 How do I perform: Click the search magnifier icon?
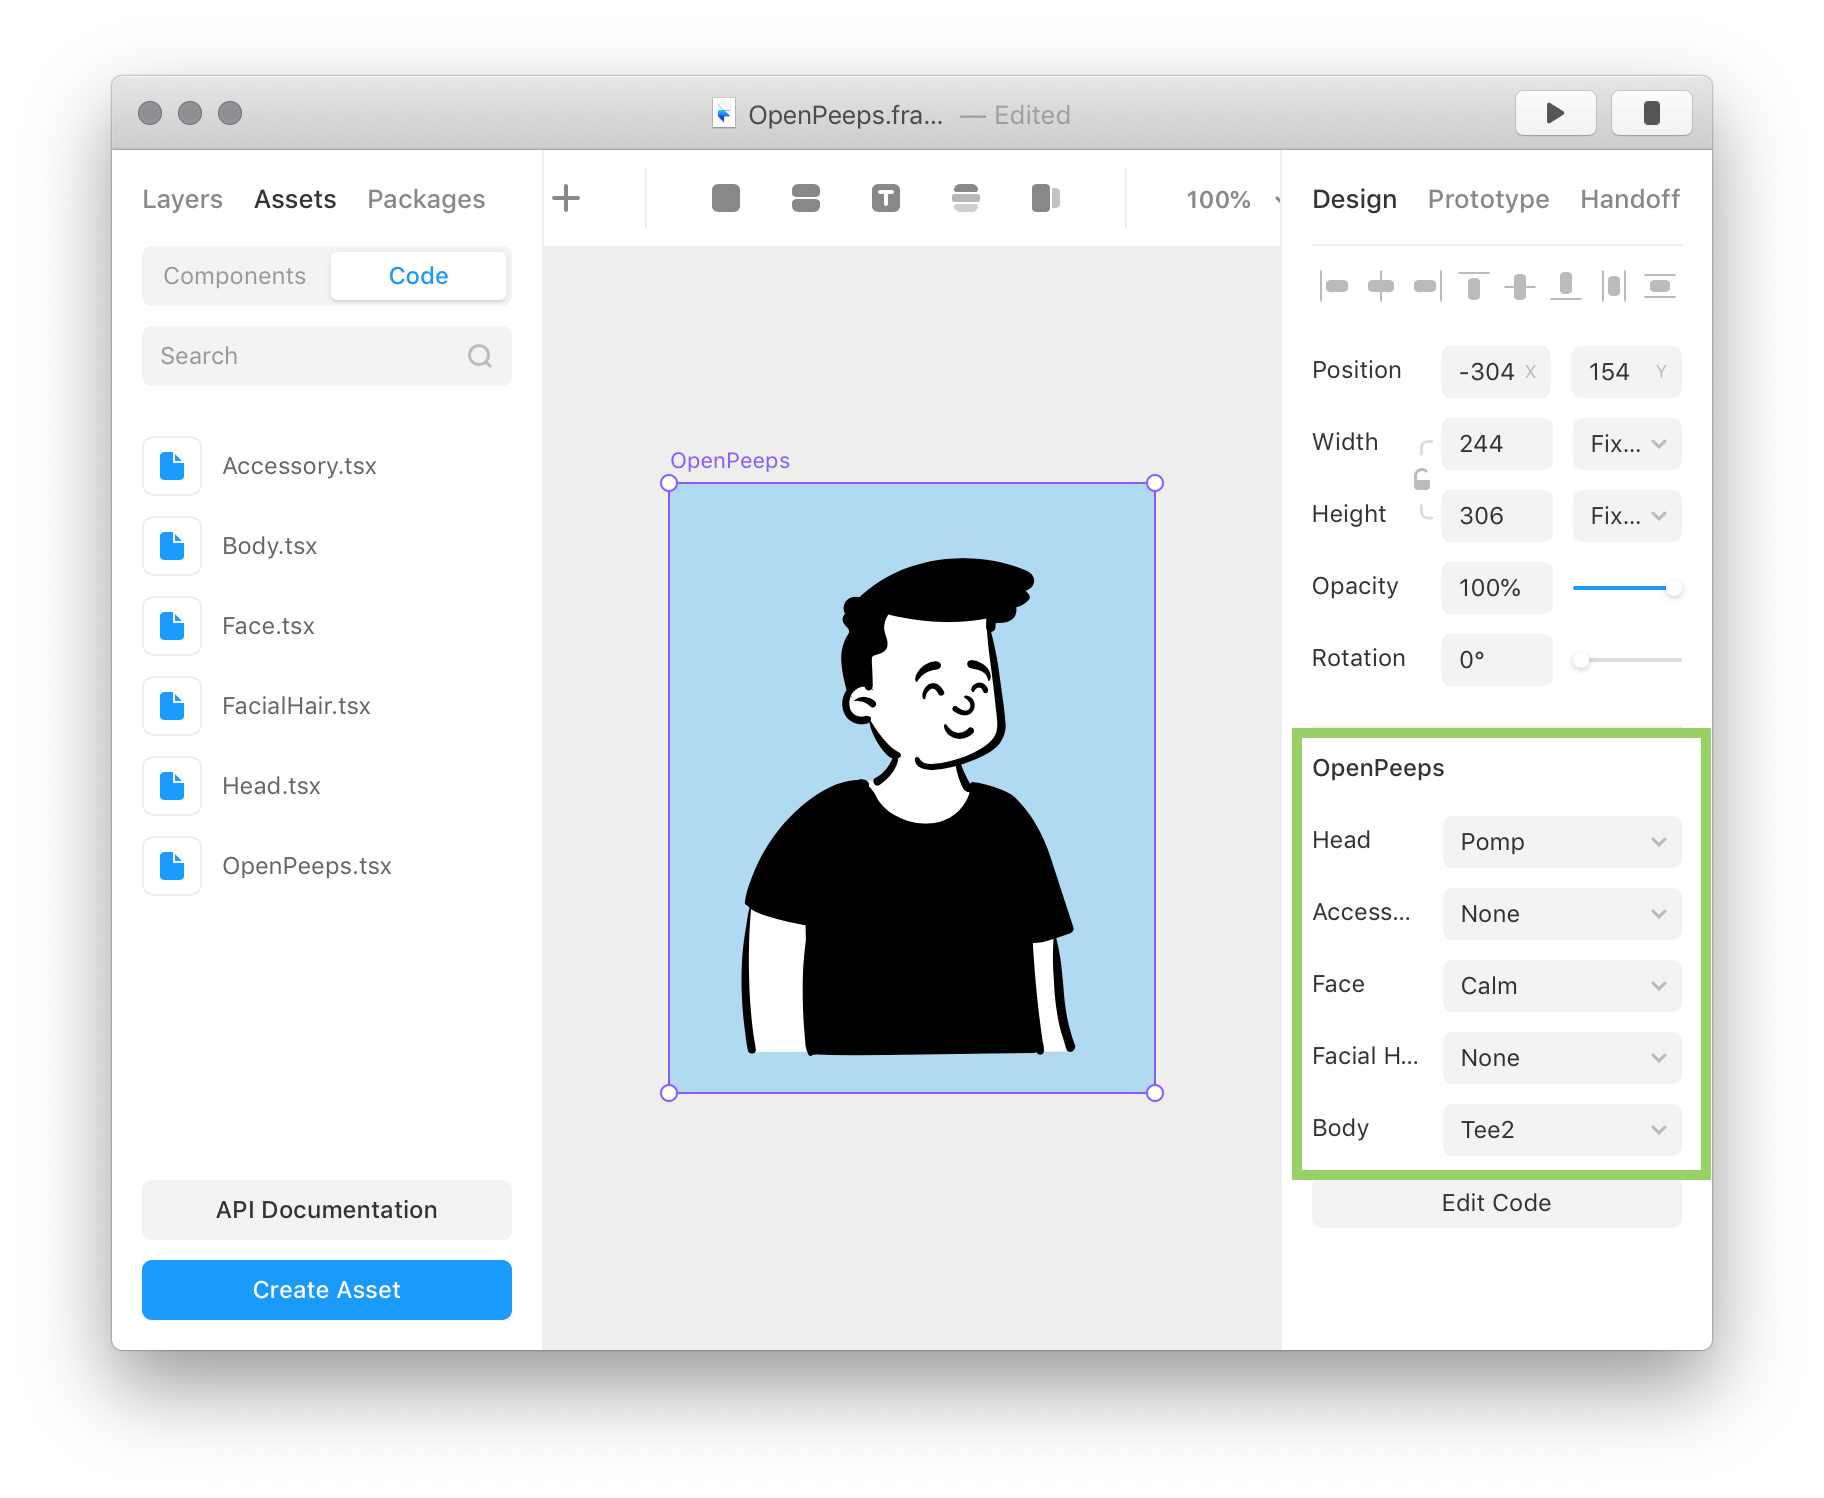(x=480, y=356)
